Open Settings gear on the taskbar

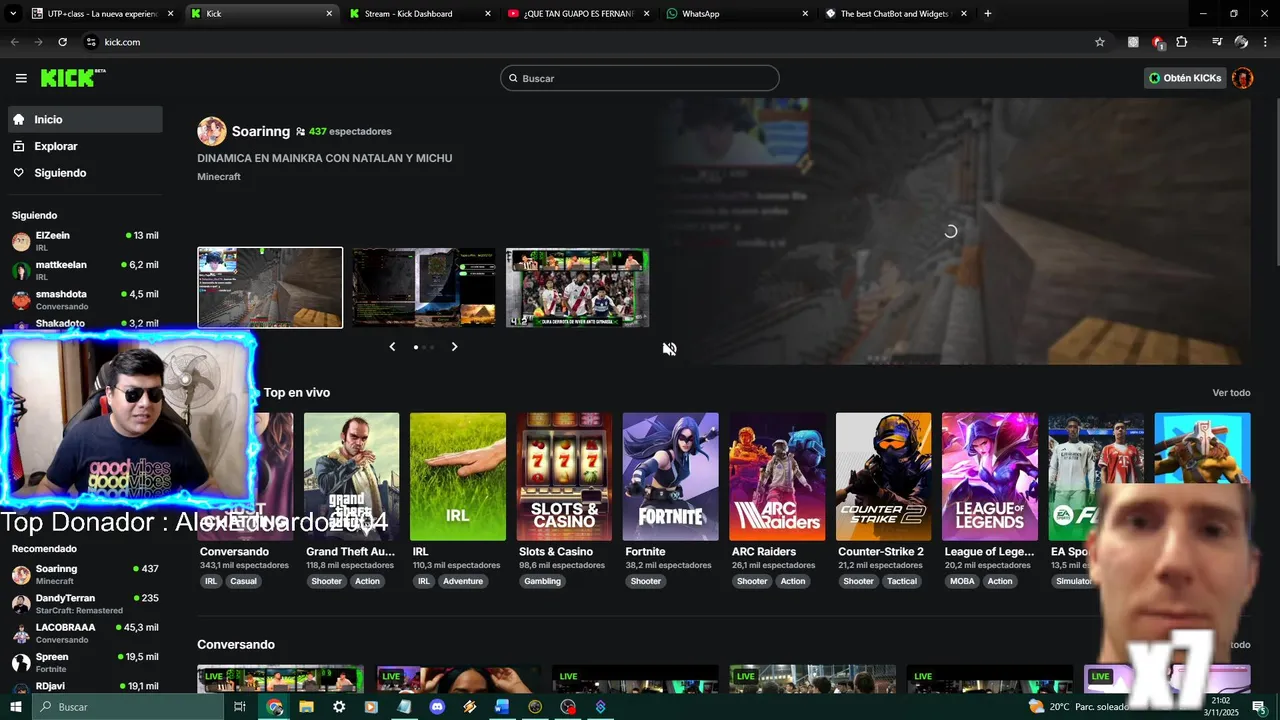pos(339,707)
